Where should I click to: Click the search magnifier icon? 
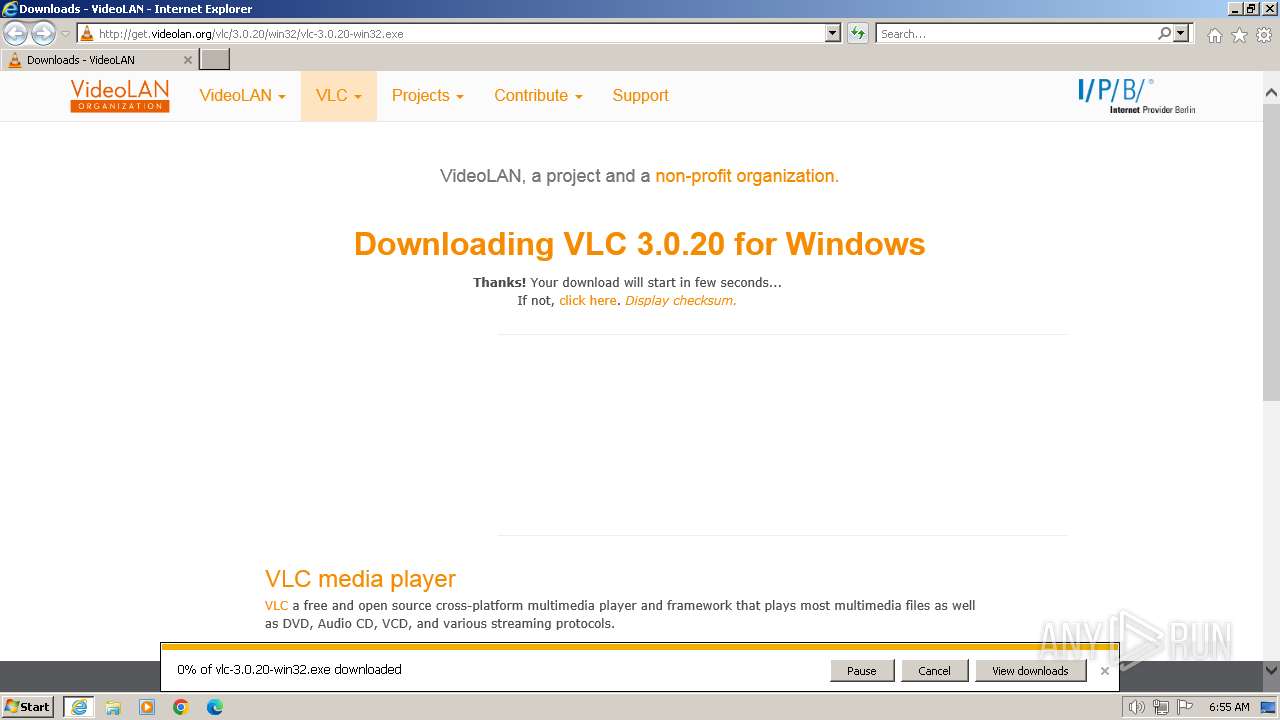(x=1164, y=33)
